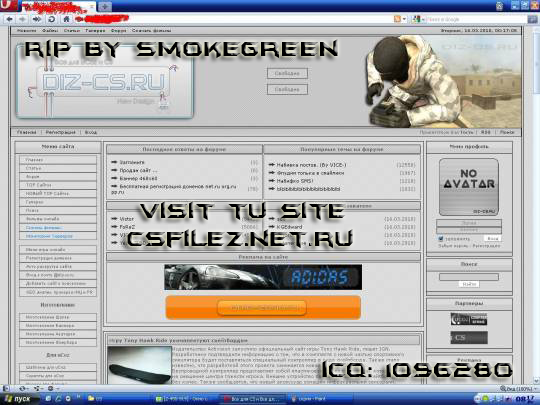
Task: Go back with the browser Back arrow
Action: pyautogui.click(x=9, y=19)
